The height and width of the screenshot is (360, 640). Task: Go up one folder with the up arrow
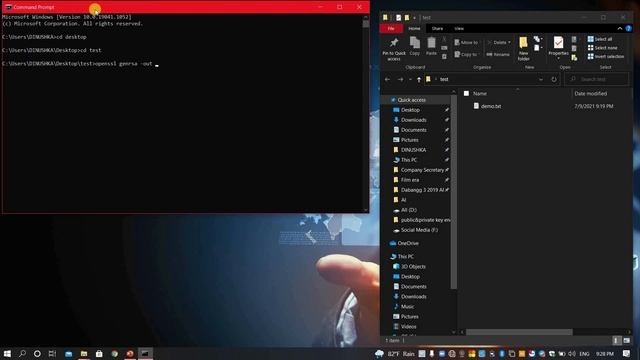419,80
